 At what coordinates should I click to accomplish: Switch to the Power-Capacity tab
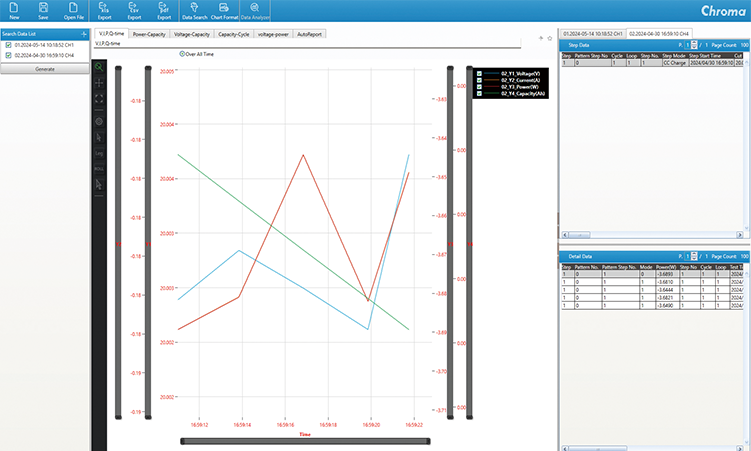click(x=149, y=34)
